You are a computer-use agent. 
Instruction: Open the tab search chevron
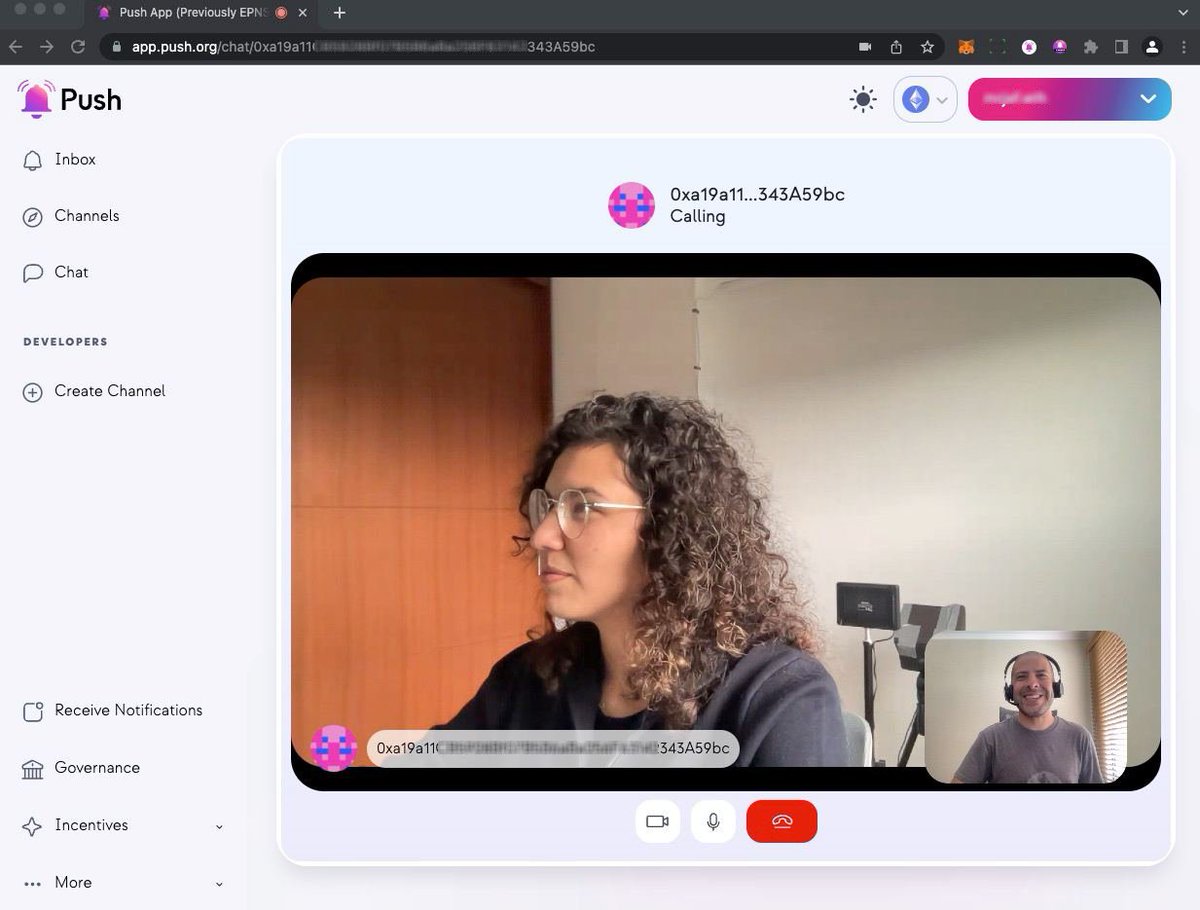pyautogui.click(x=1183, y=13)
